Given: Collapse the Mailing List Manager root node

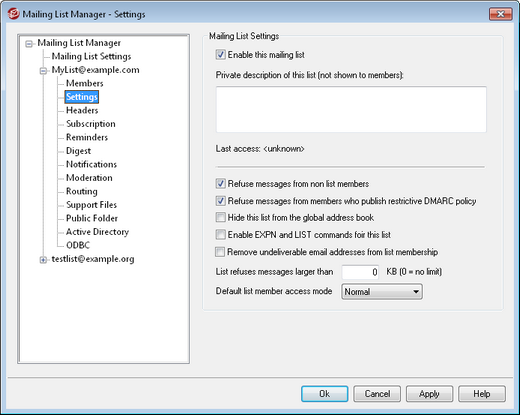Looking at the screenshot, I should tap(29, 44).
